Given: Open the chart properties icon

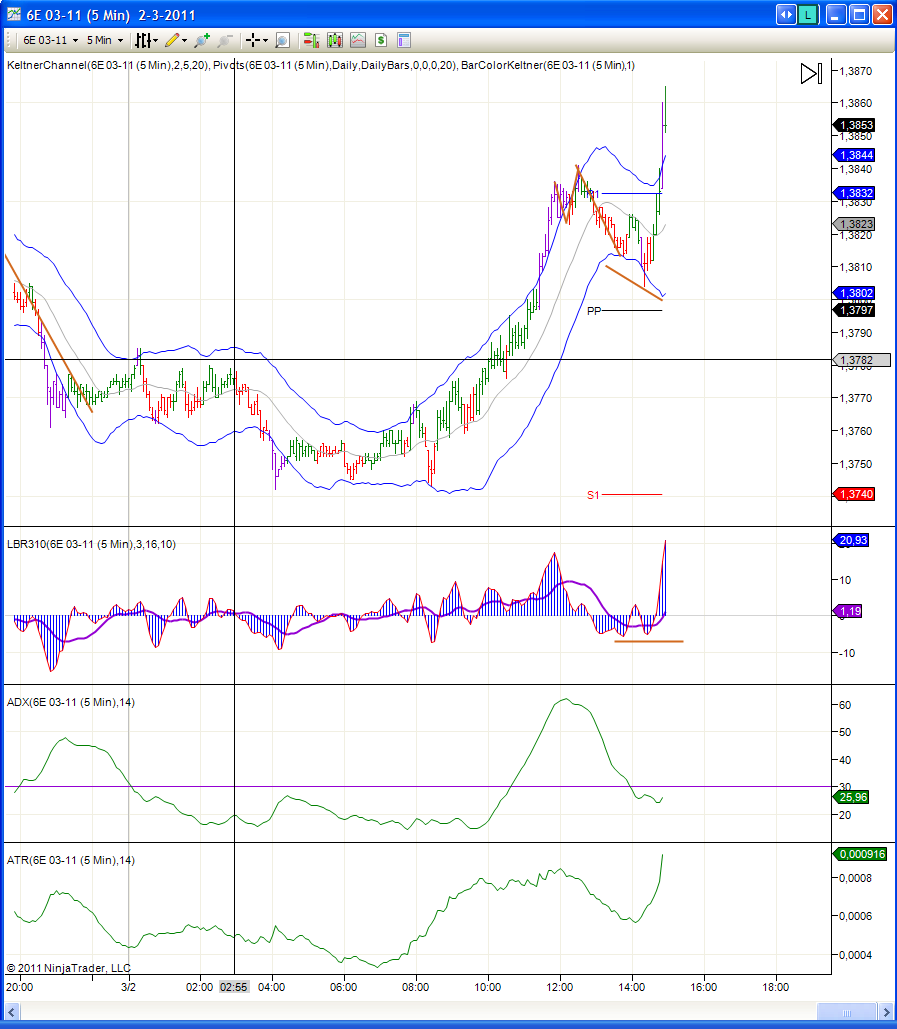Looking at the screenshot, I should 404,40.
